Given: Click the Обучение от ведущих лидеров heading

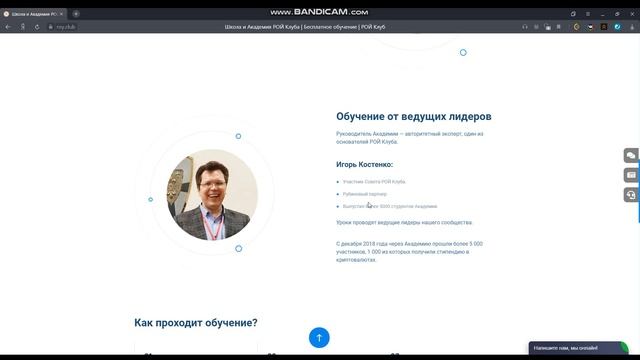Looking at the screenshot, I should pyautogui.click(x=413, y=117).
